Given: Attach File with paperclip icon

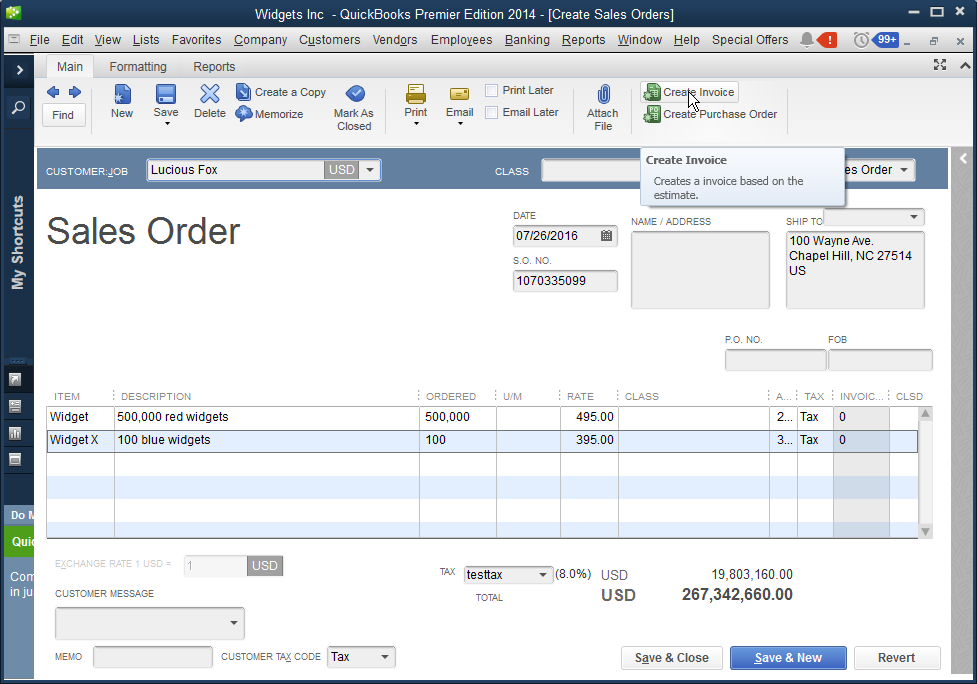Looking at the screenshot, I should (603, 107).
